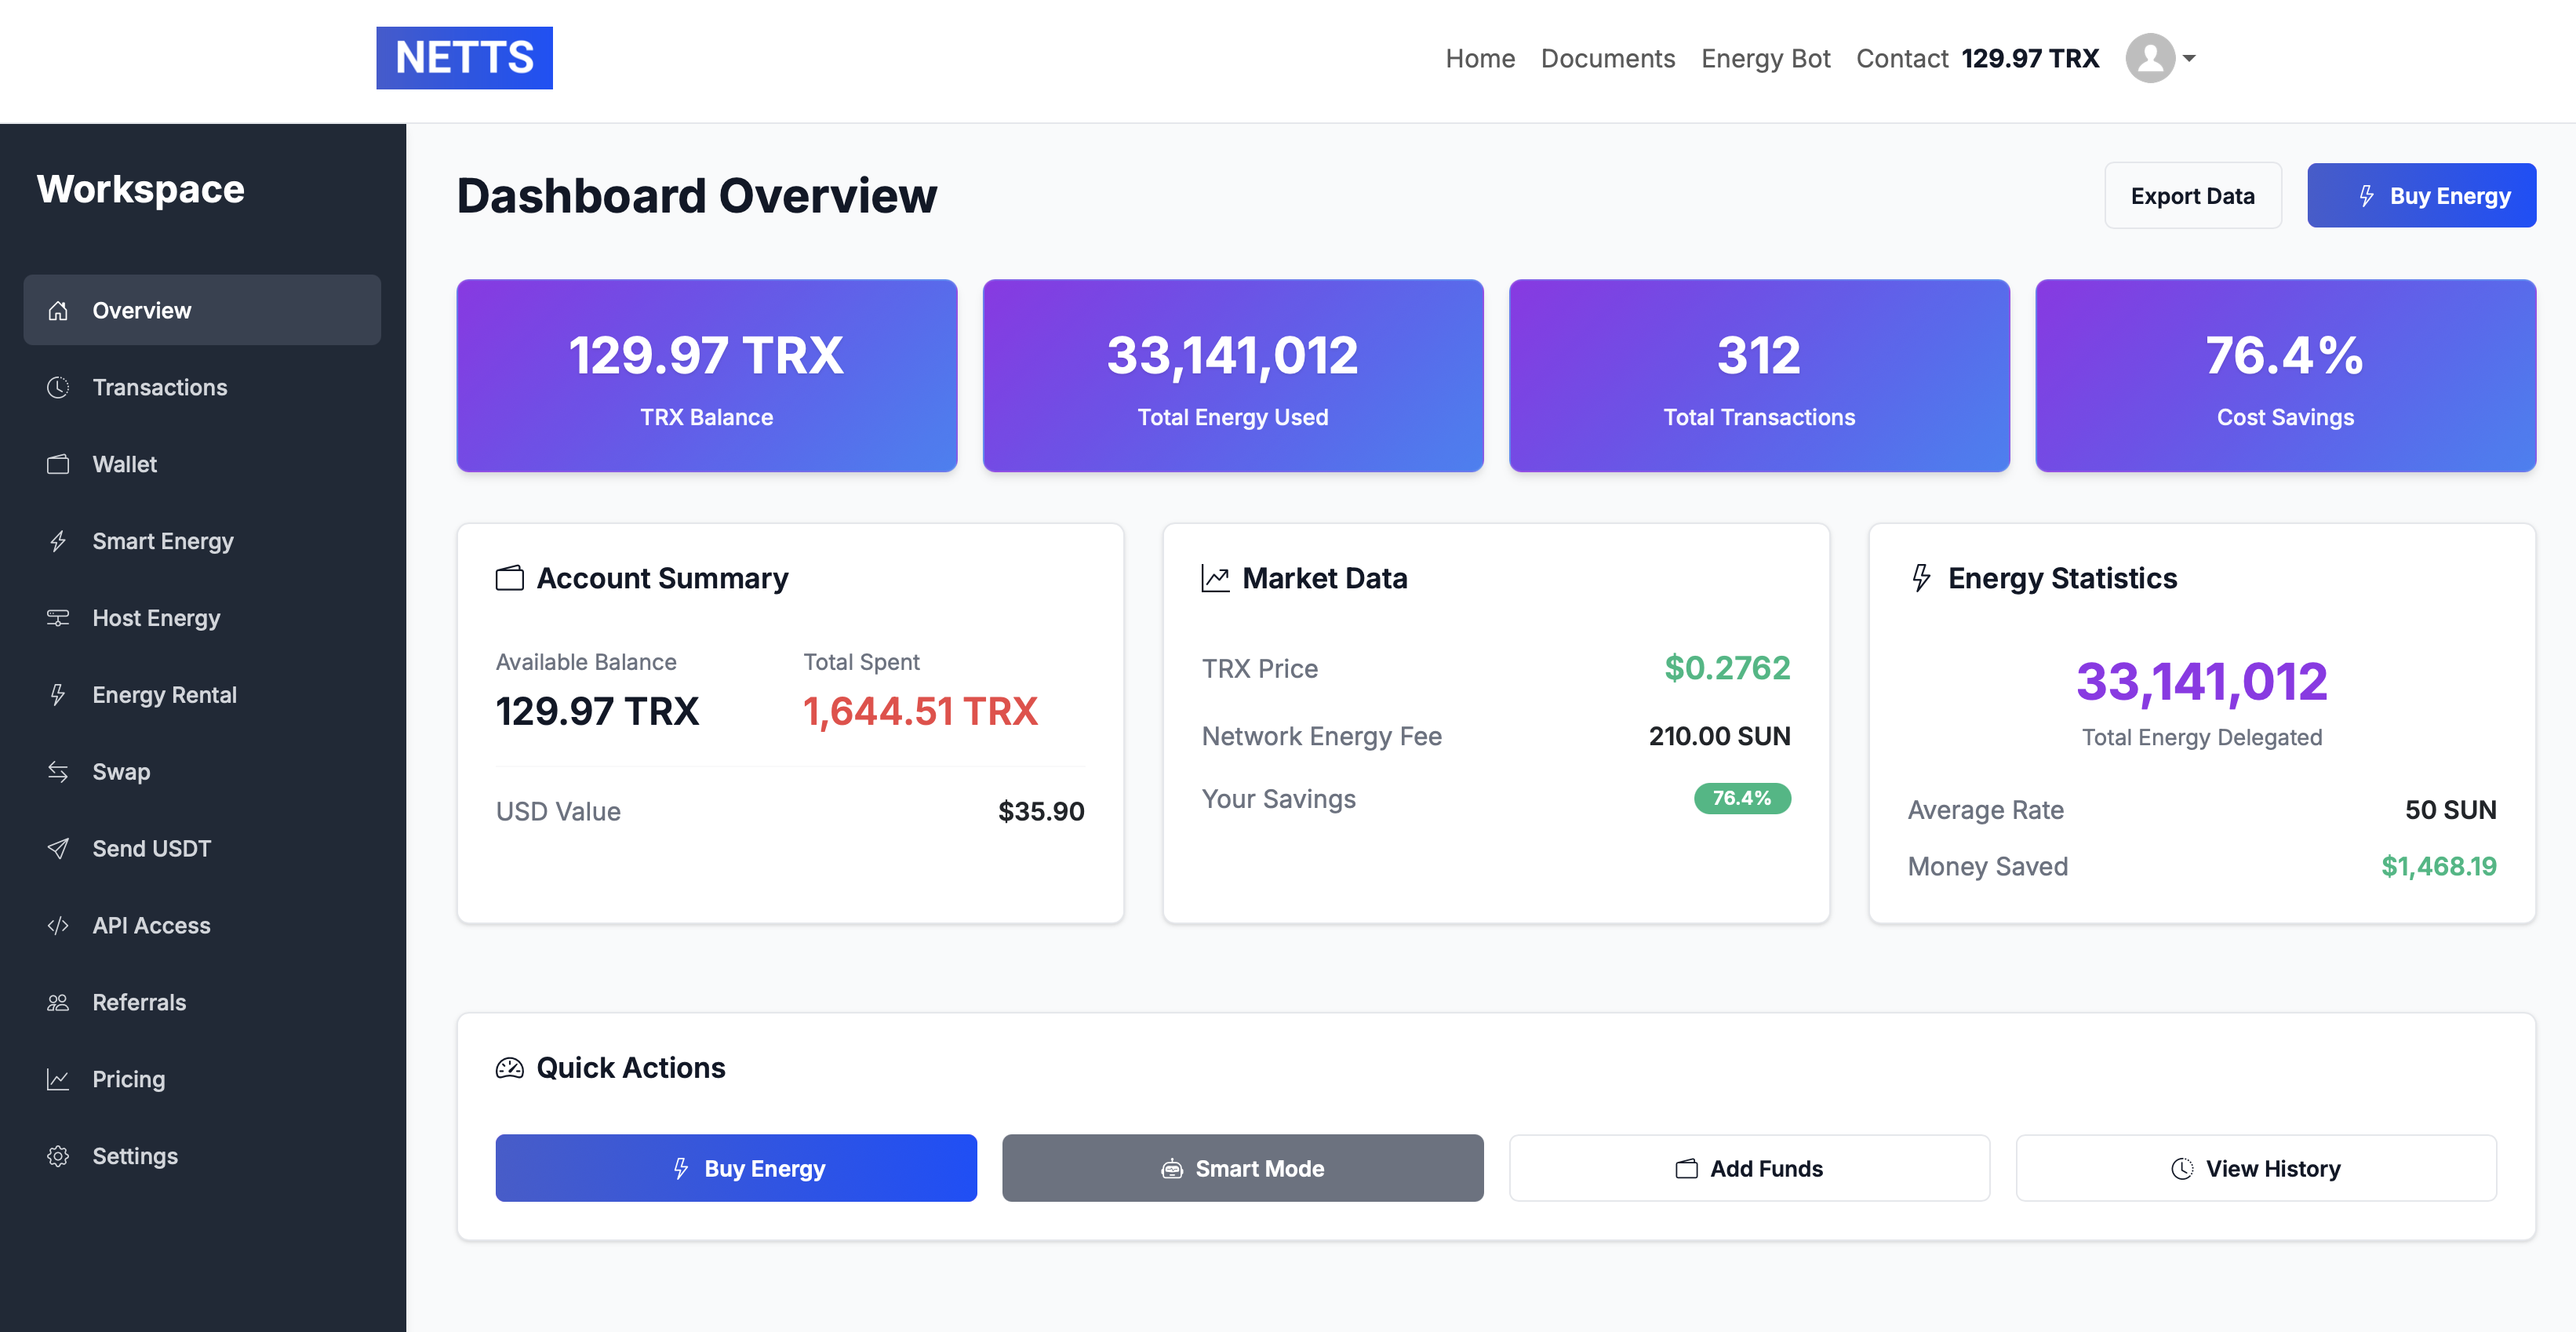Screen dimensions: 2576x1332
Task: Select the Overview home icon in sidebar
Action: point(58,309)
